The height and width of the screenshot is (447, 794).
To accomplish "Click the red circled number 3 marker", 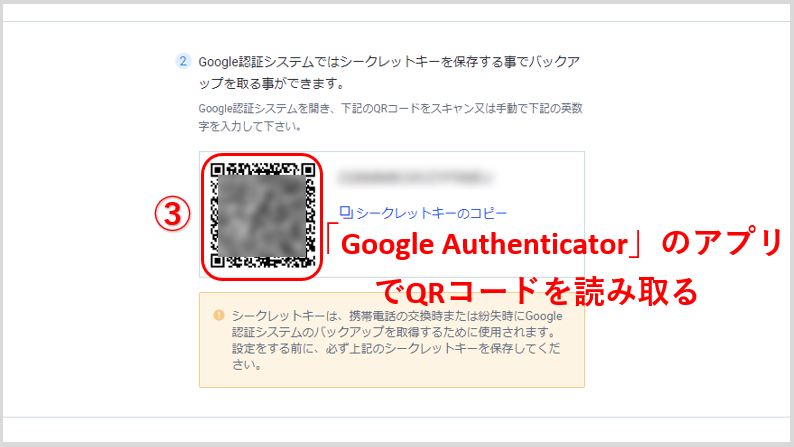I will point(173,213).
